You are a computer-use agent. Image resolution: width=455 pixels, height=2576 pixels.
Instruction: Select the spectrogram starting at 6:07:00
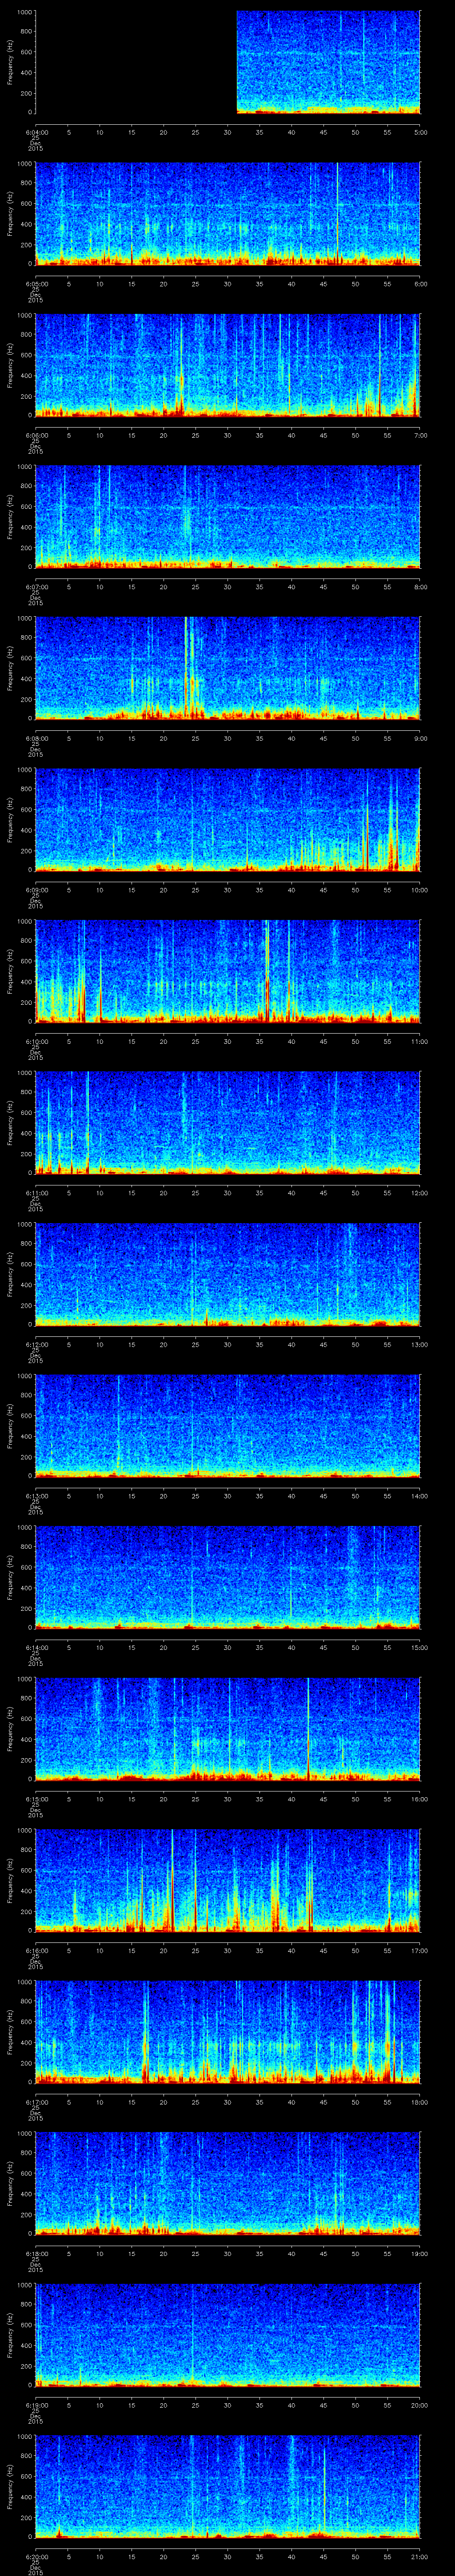tap(228, 517)
